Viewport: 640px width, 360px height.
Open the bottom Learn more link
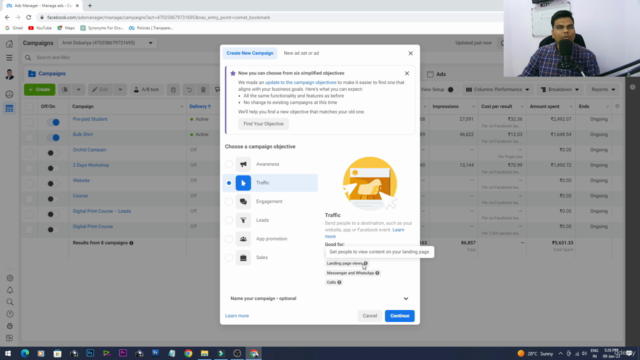(x=237, y=316)
